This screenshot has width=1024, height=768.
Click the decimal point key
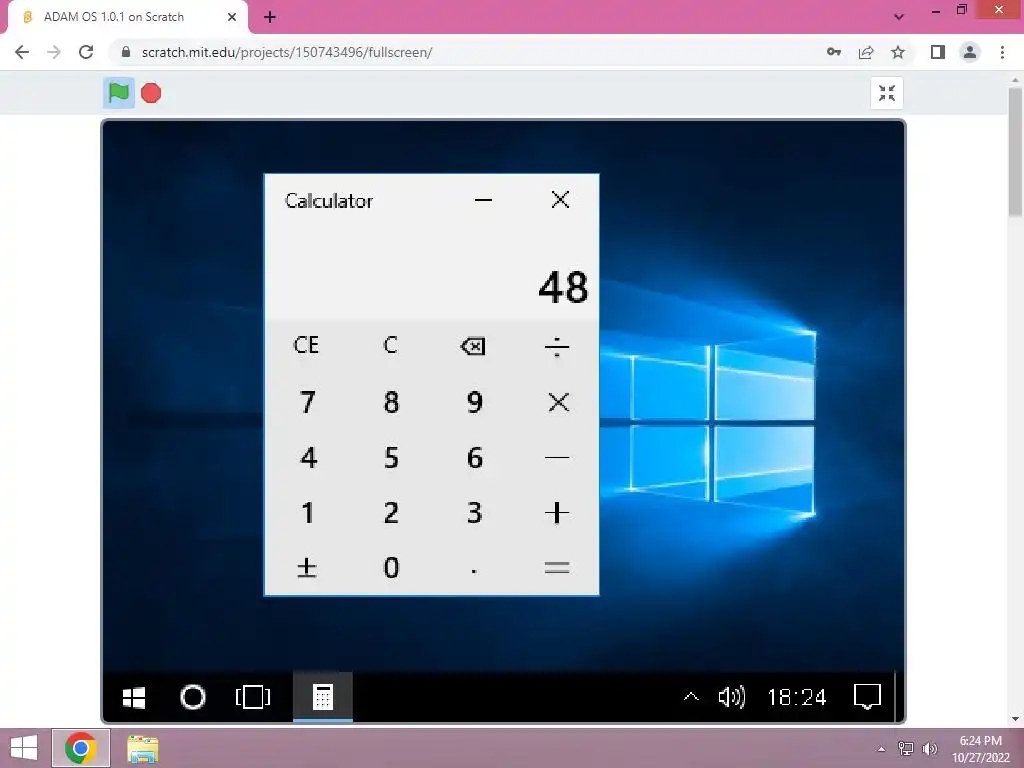(474, 569)
